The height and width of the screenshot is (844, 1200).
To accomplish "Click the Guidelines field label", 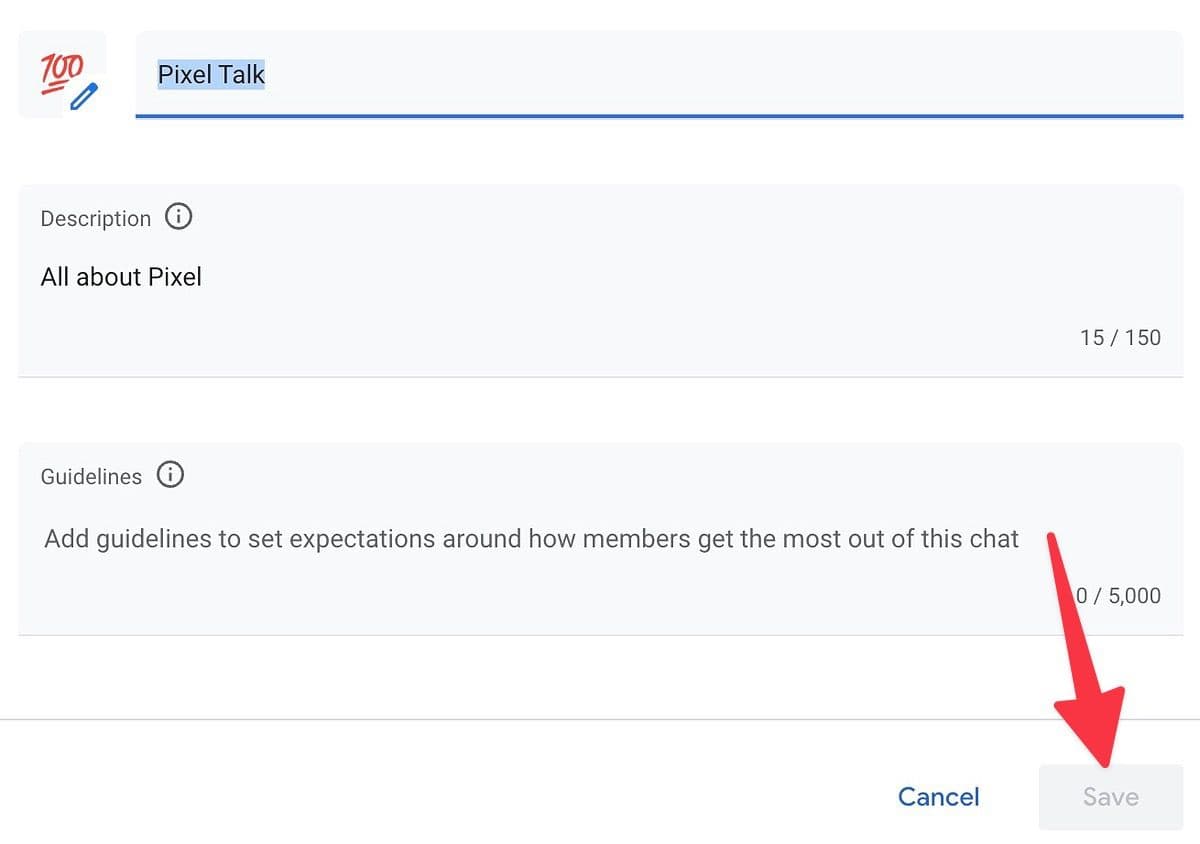I will [x=91, y=477].
